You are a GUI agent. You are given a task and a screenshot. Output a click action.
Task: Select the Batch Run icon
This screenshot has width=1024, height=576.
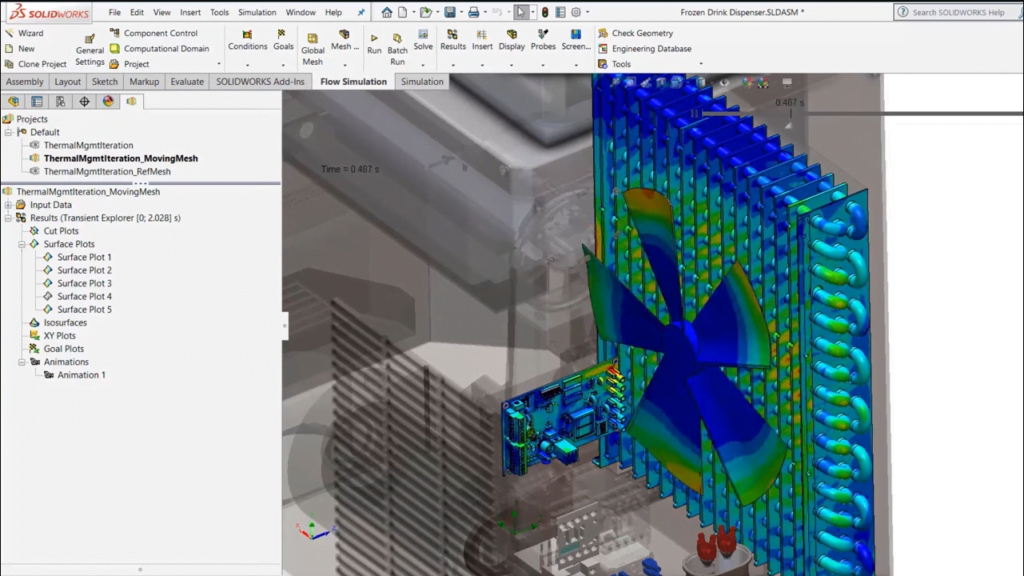[396, 44]
